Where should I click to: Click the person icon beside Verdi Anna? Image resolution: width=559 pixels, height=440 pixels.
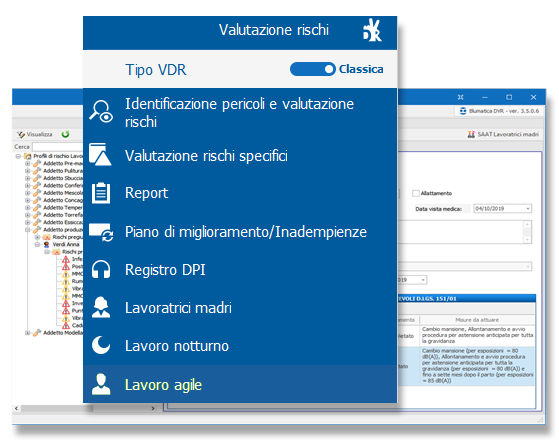(x=46, y=245)
